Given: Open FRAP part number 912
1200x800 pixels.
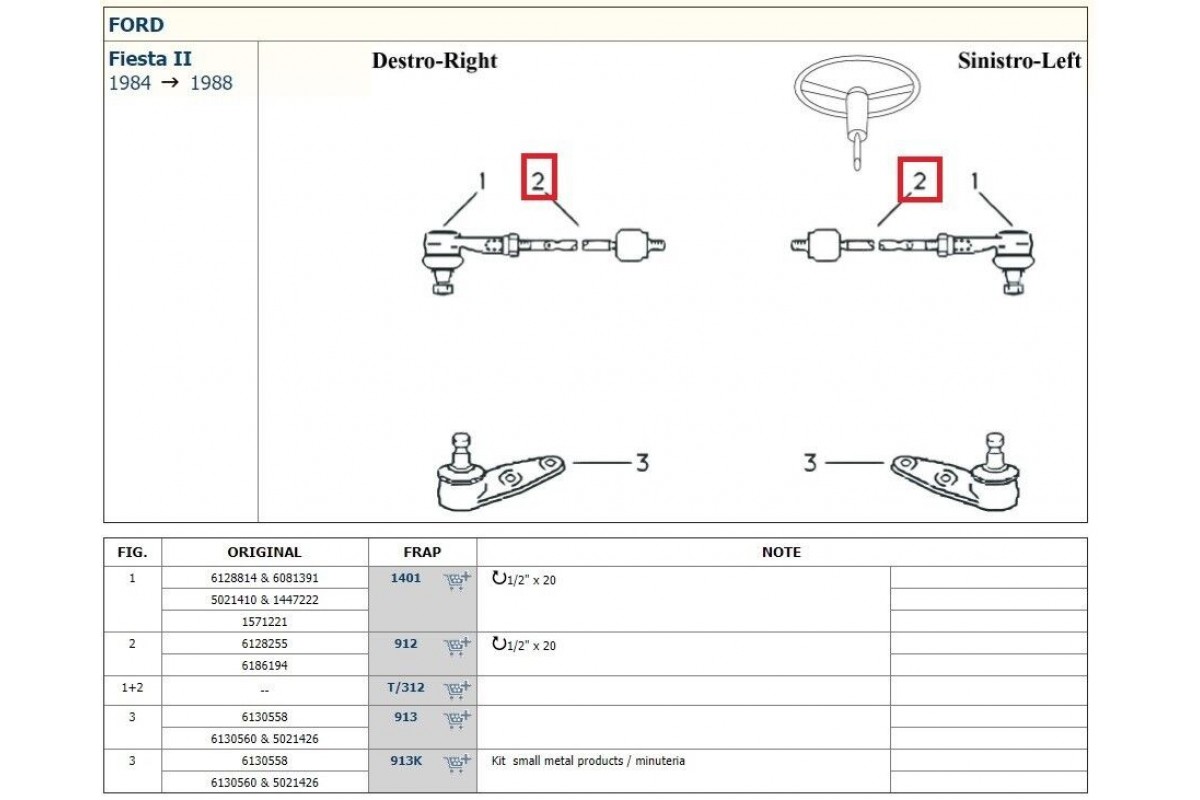Looking at the screenshot, I should (405, 644).
